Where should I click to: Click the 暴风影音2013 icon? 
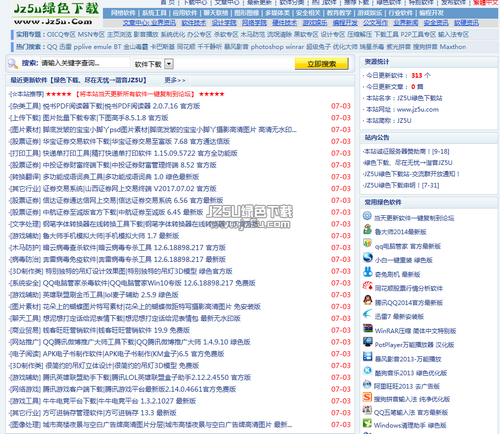tap(367, 356)
